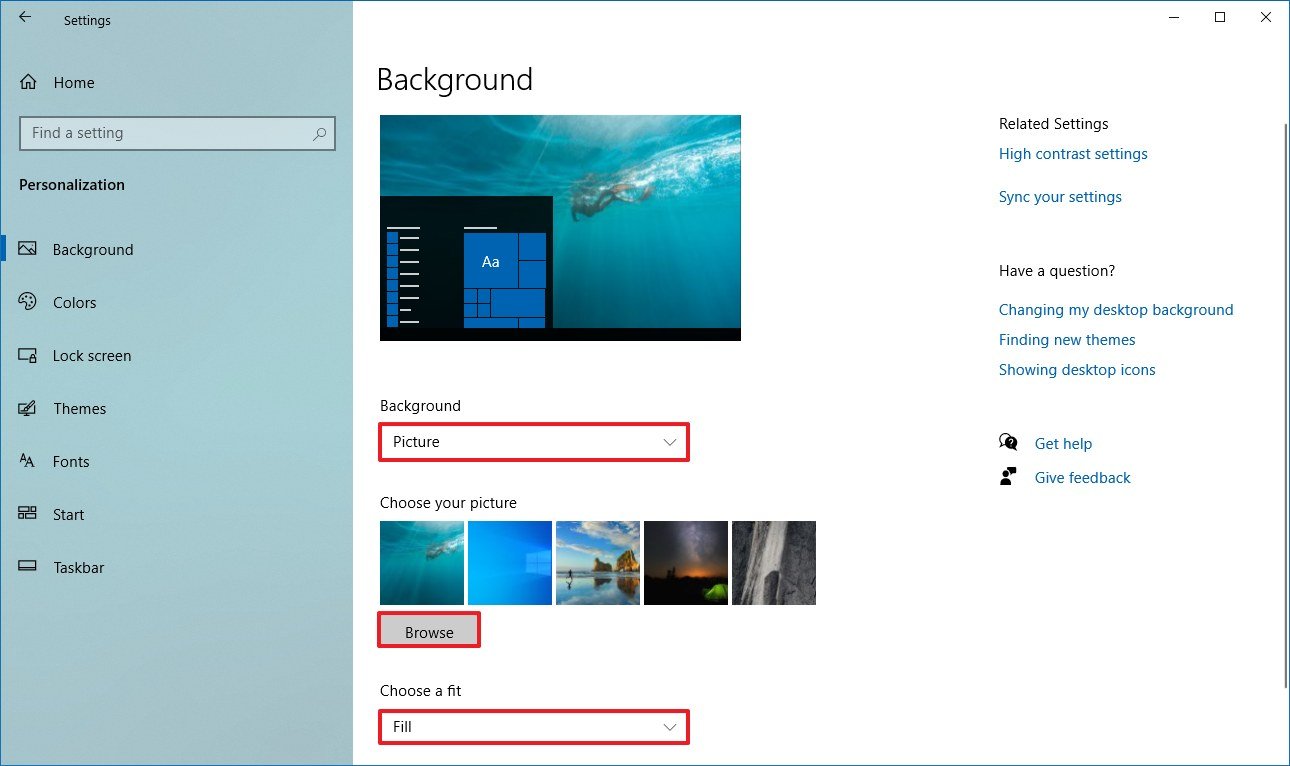1290x766 pixels.
Task: Open Changing my desktop background help link
Action: point(1116,310)
